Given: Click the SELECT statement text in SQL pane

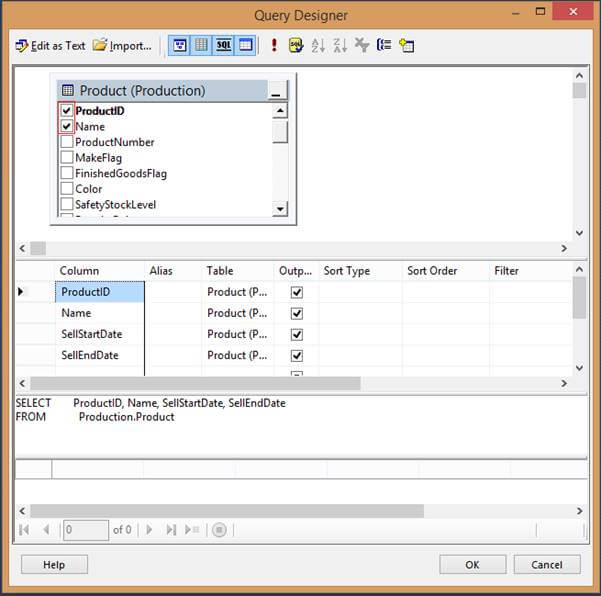Looking at the screenshot, I should pyautogui.click(x=150, y=403).
